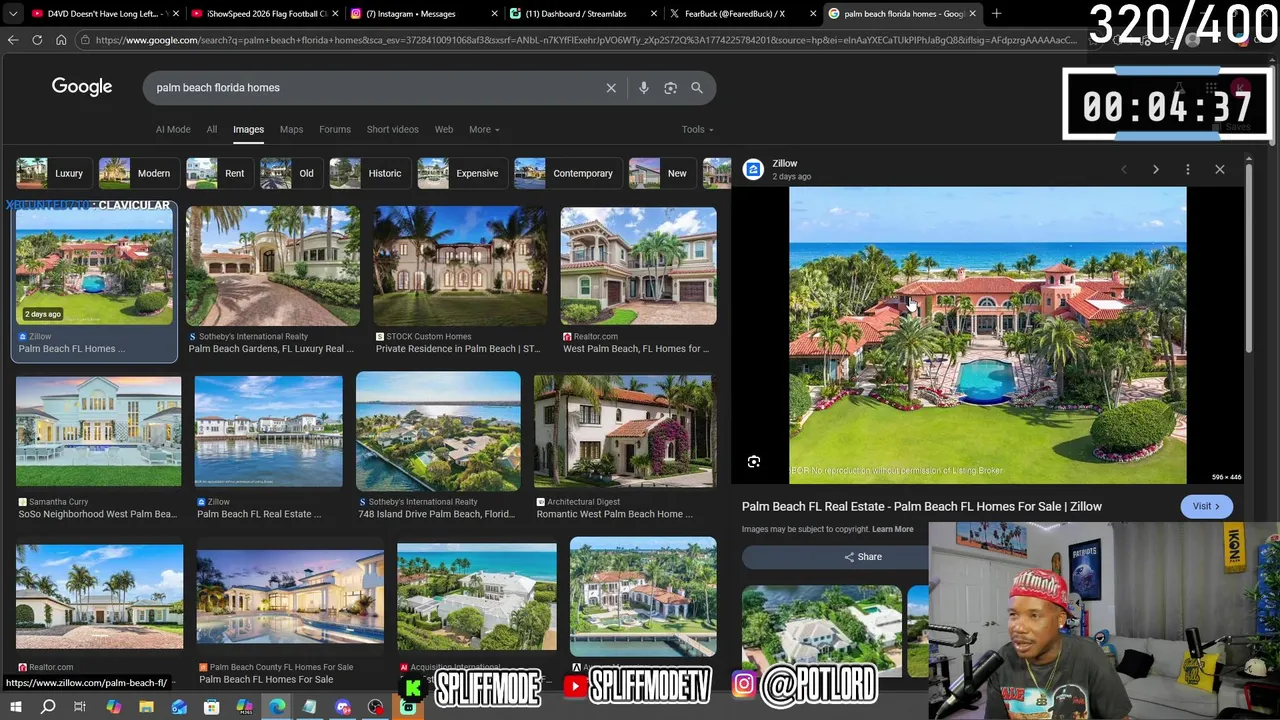Open the Palm Beach FL Real Estate Zillow title link
The image size is (1280, 720).
(922, 506)
